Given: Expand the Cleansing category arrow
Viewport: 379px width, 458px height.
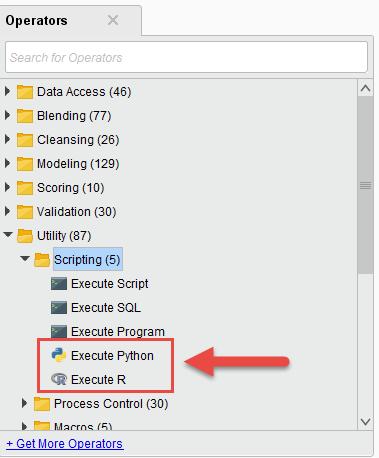Looking at the screenshot, I should coord(7,139).
